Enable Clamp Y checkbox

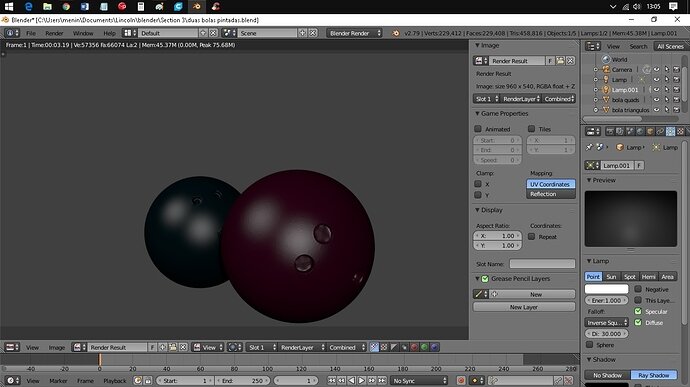478,195
